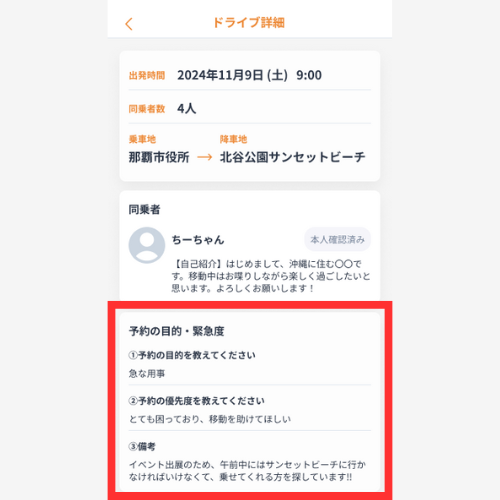Image resolution: width=500 pixels, height=500 pixels.
Task: Tap the orange back arrow
Action: point(129,24)
